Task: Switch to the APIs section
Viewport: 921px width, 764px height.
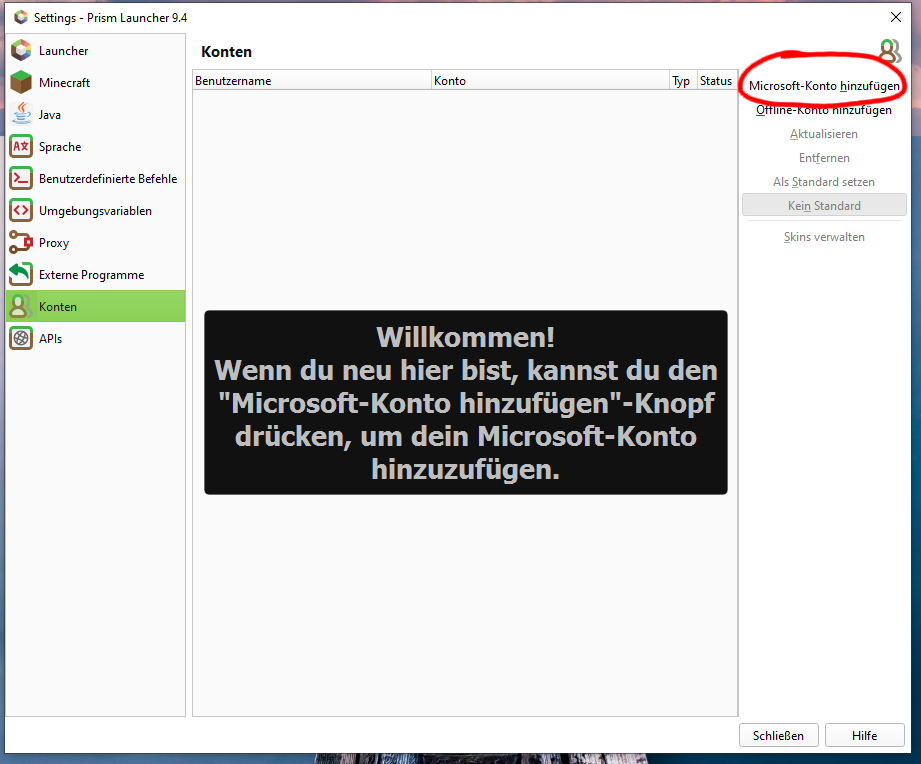Action: coord(53,338)
